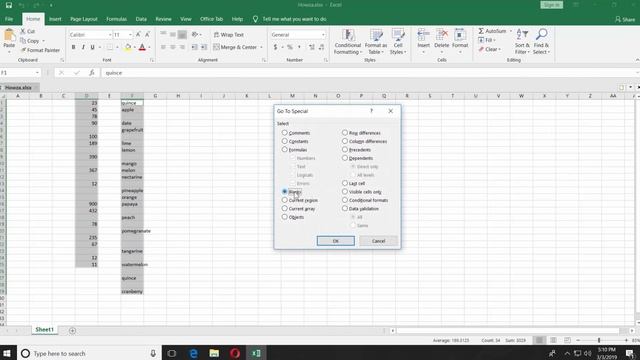Switch to the Page Layout tab
This screenshot has height=360, width=640.
pos(84,19)
